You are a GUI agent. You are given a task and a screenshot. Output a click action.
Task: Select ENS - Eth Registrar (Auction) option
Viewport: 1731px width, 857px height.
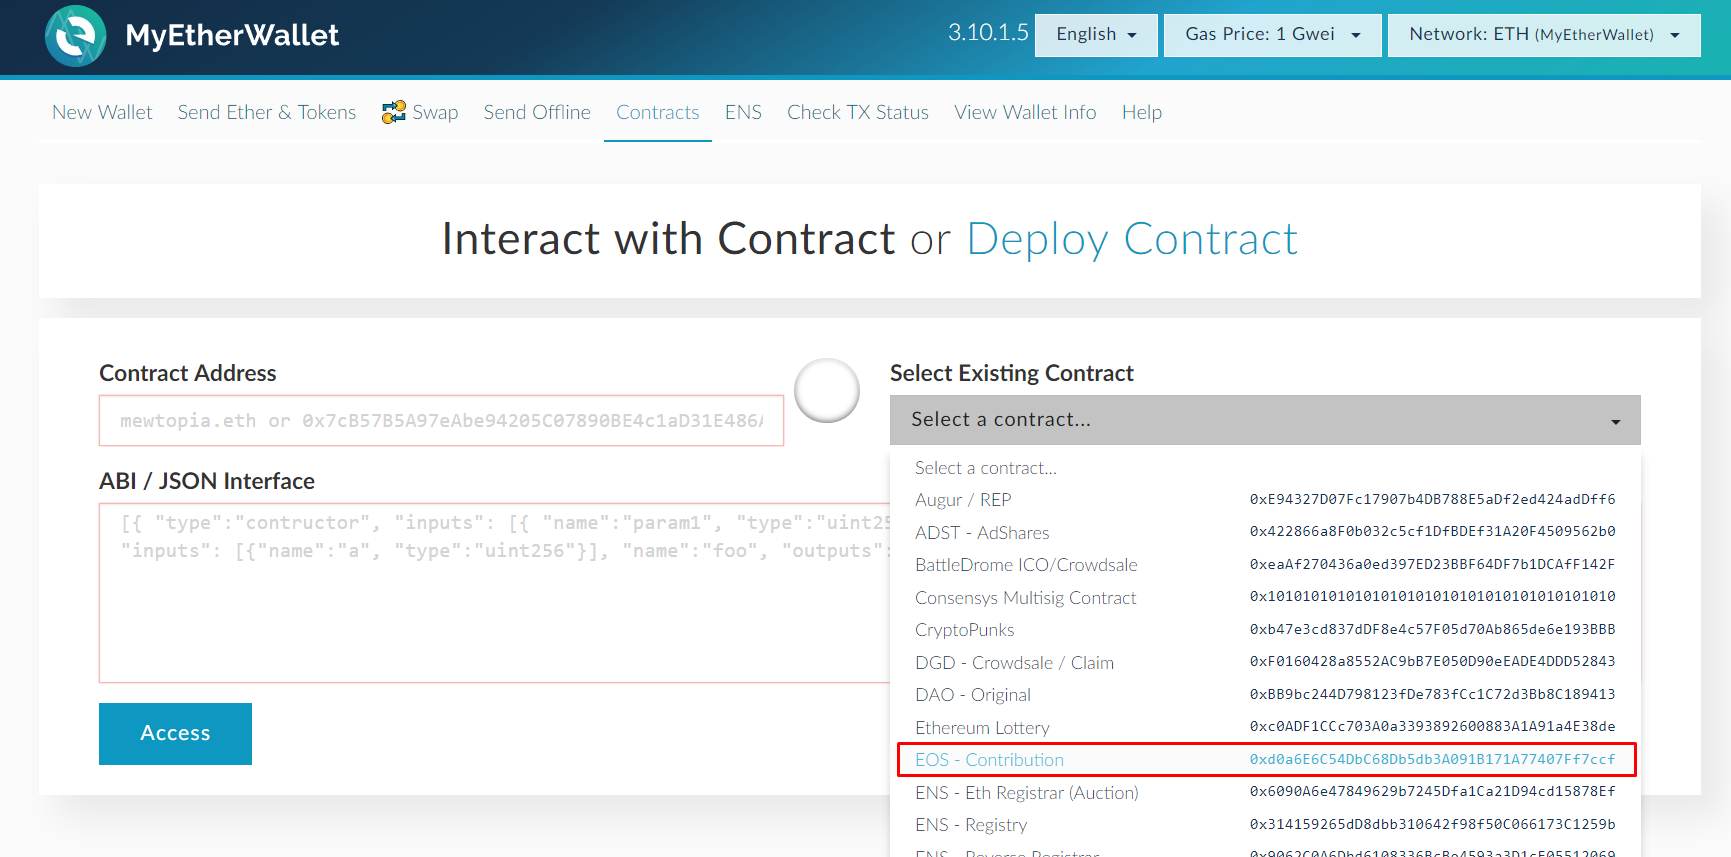pos(1265,792)
